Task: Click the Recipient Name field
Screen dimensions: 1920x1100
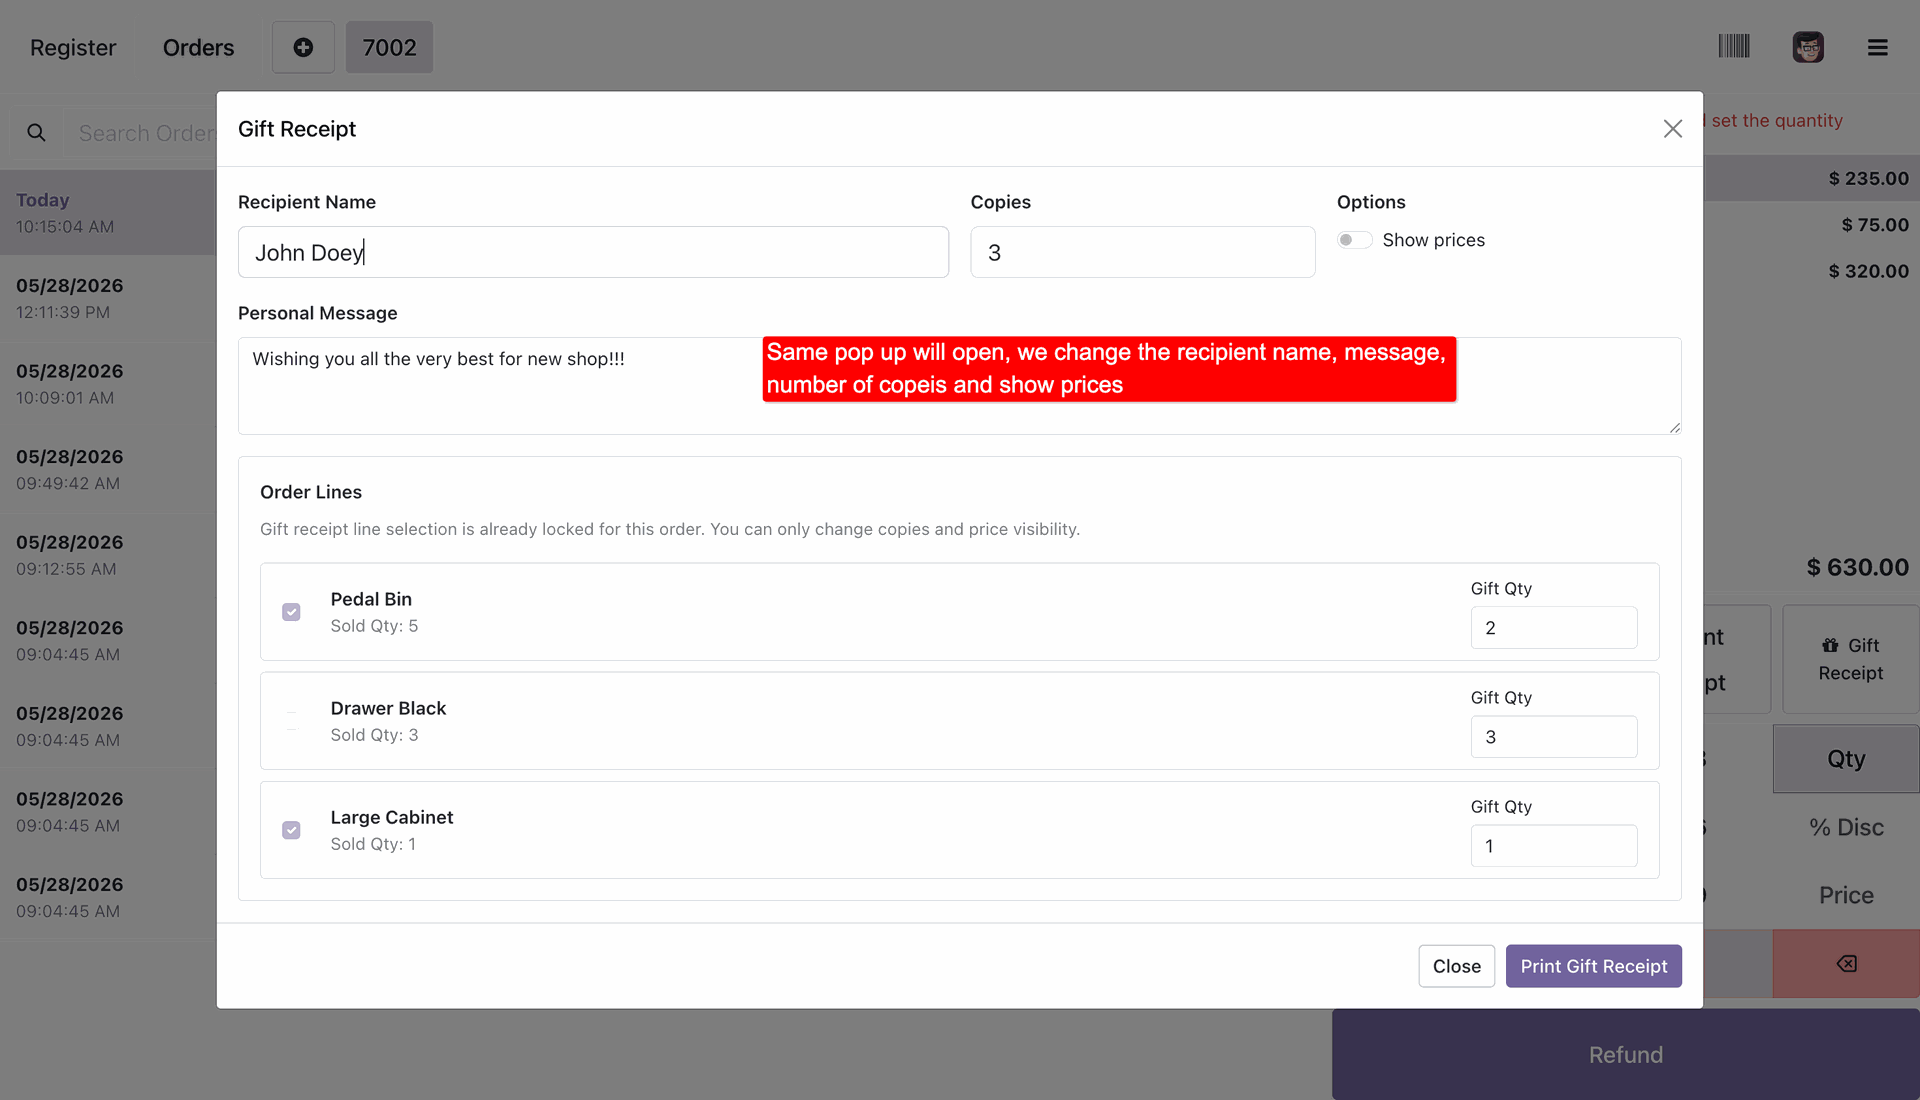Action: pos(593,252)
